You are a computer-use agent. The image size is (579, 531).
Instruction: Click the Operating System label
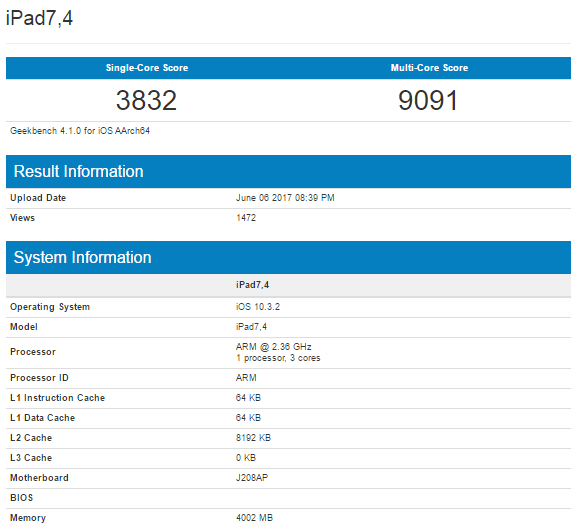(x=50, y=307)
